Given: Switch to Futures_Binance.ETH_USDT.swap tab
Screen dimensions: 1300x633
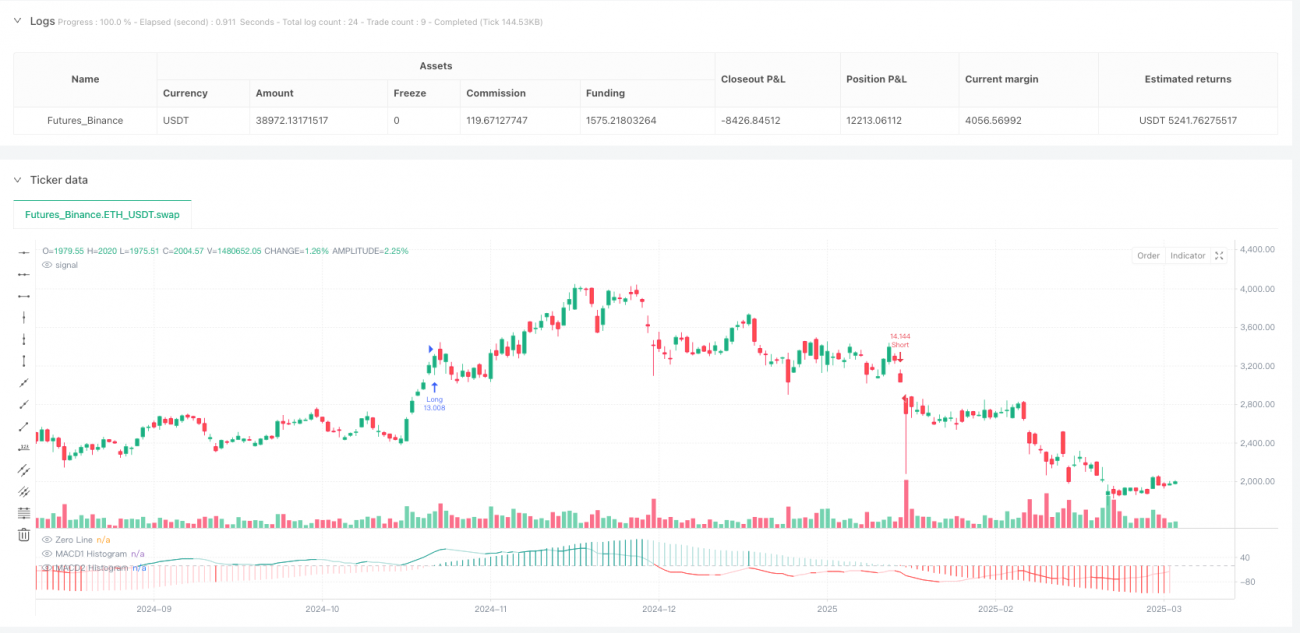Looking at the screenshot, I should (102, 215).
